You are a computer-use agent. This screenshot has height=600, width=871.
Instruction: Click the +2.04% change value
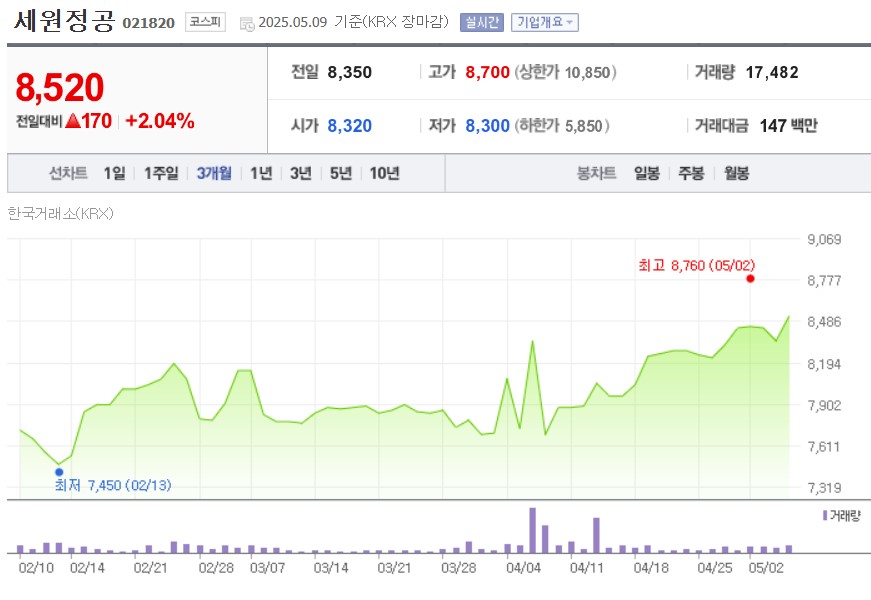point(160,121)
